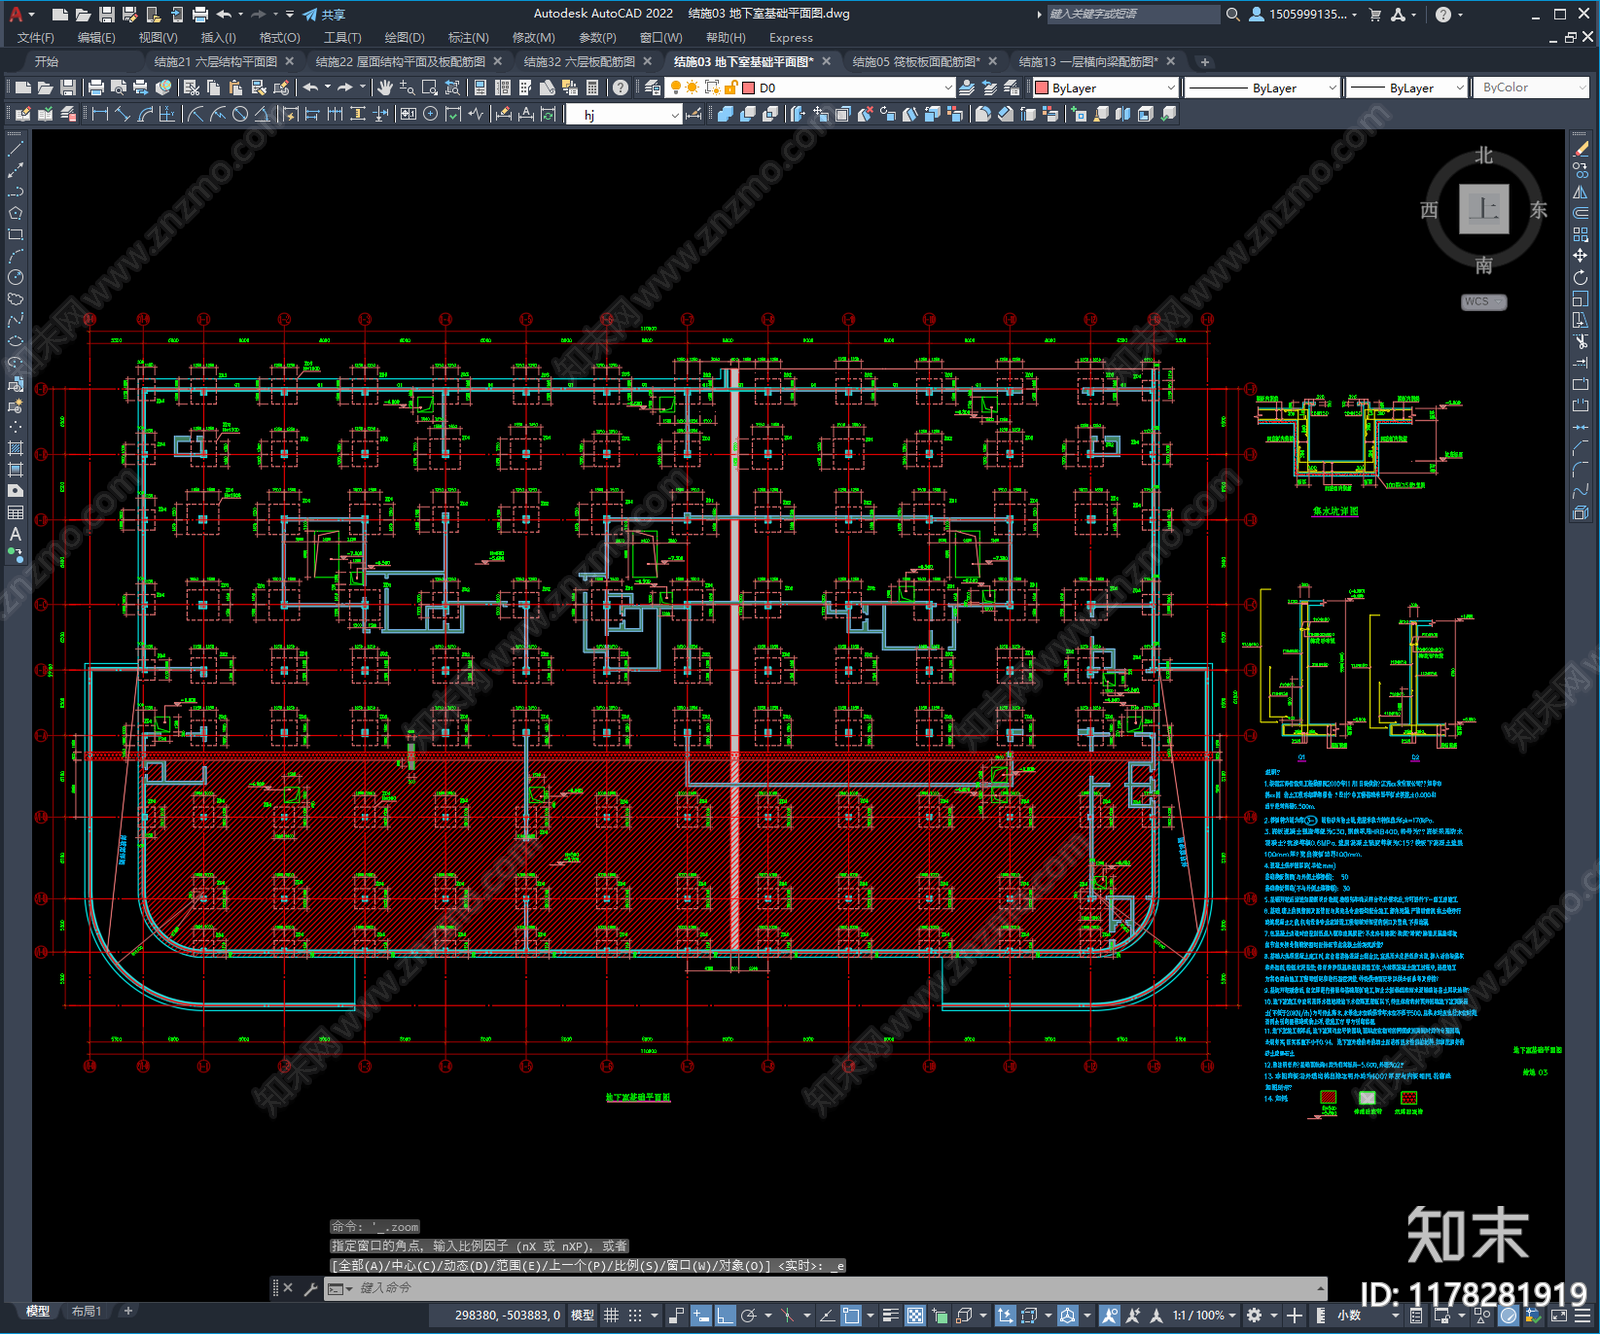Screen dimensions: 1600x1334
Task: Expand the Quick Access toolbar customize arrow
Action: [290, 14]
